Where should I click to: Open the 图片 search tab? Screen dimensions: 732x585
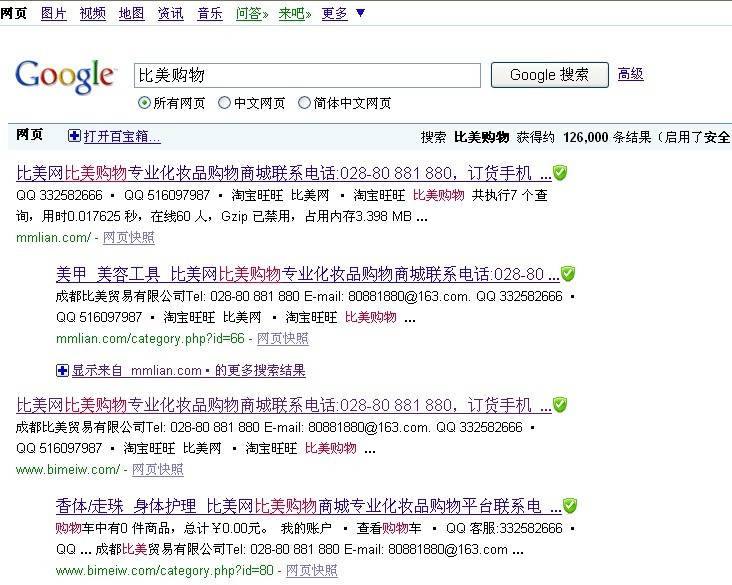(x=54, y=14)
